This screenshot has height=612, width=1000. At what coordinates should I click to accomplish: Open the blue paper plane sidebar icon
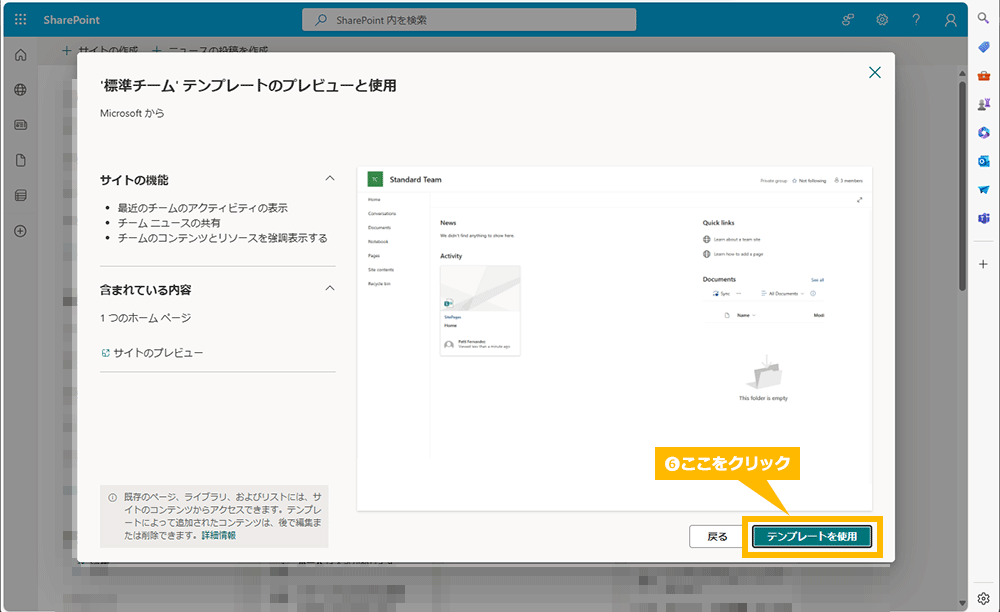[983, 190]
